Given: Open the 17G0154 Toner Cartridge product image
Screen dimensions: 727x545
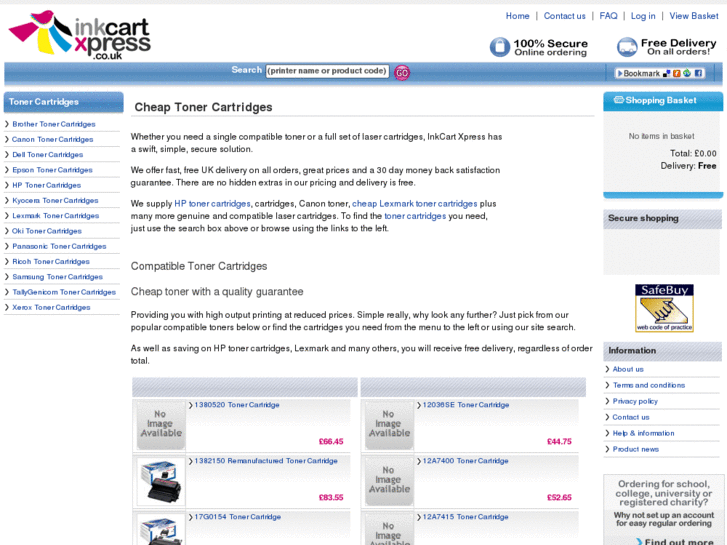Looking at the screenshot, I should pyautogui.click(x=160, y=530).
